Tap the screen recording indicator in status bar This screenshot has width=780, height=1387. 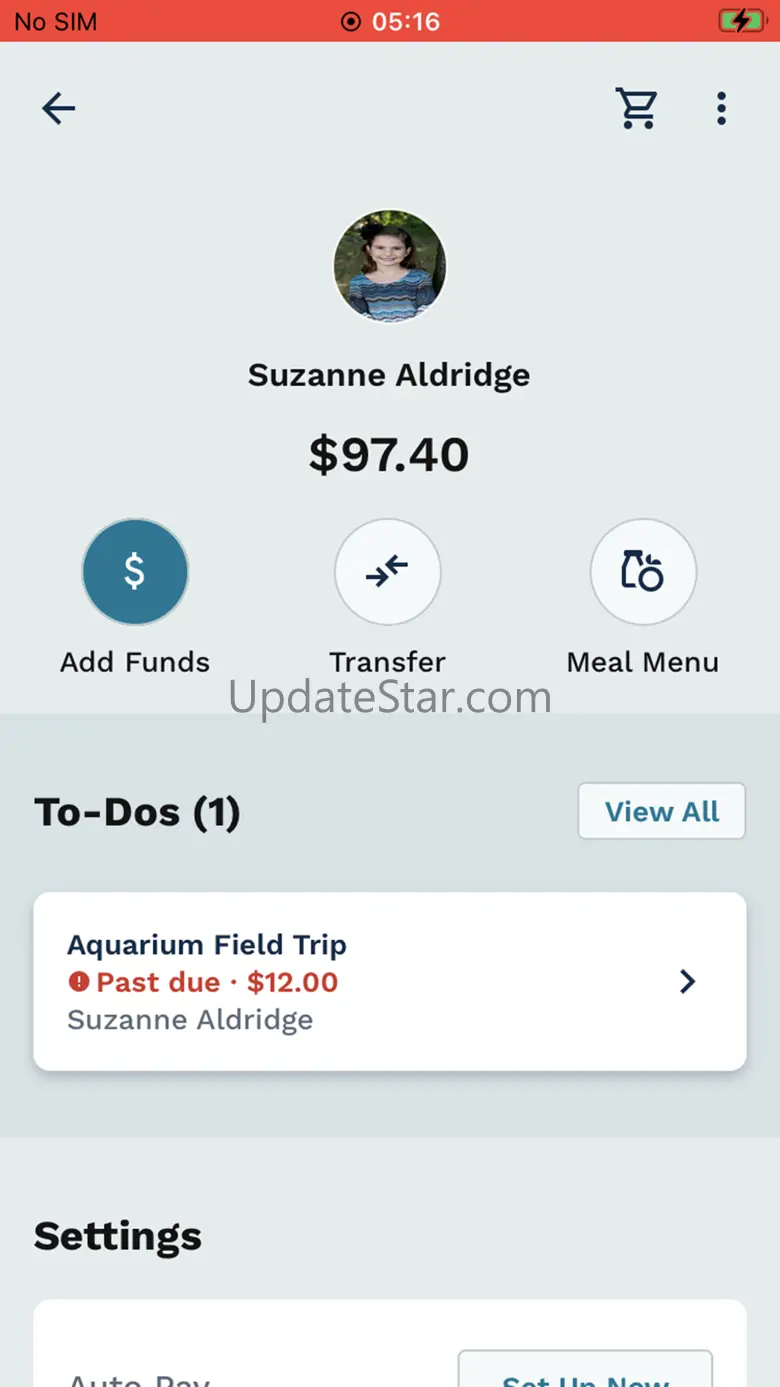(x=350, y=21)
